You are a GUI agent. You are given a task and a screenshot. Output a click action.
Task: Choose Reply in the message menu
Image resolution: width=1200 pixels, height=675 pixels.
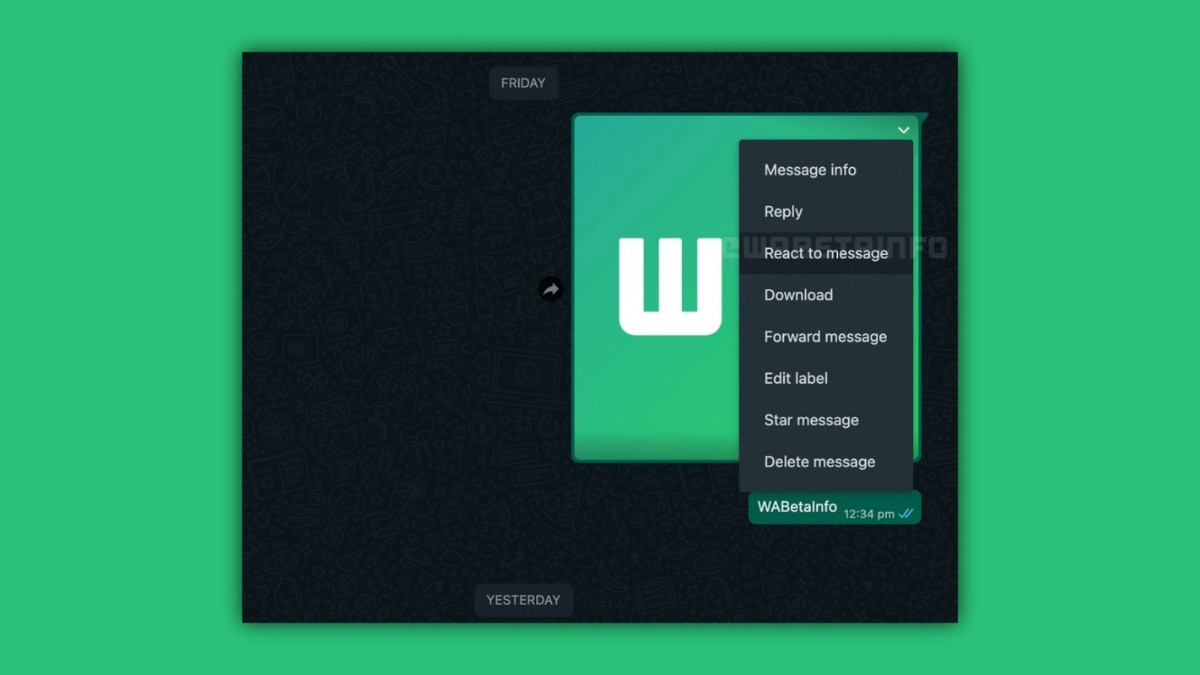click(x=783, y=212)
